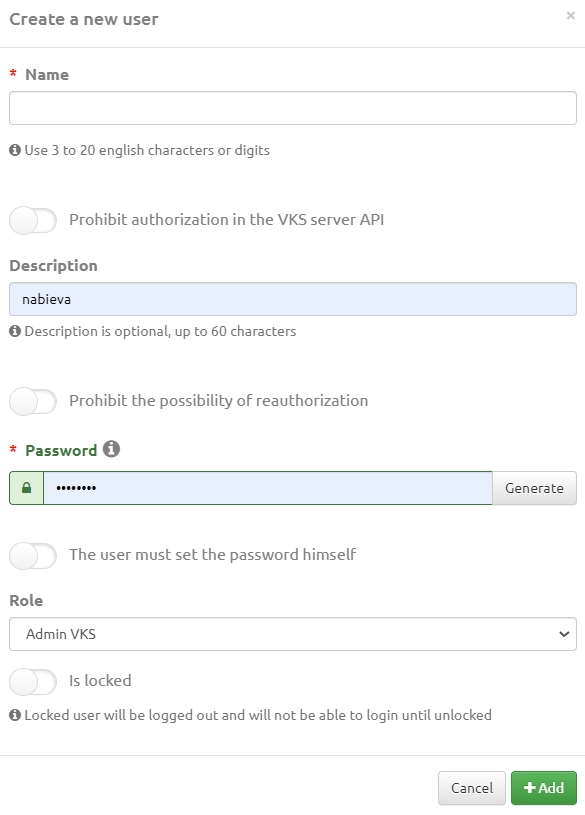Screen dimensions: 585x815
Task: Click the Password label text
Action: 61,450
